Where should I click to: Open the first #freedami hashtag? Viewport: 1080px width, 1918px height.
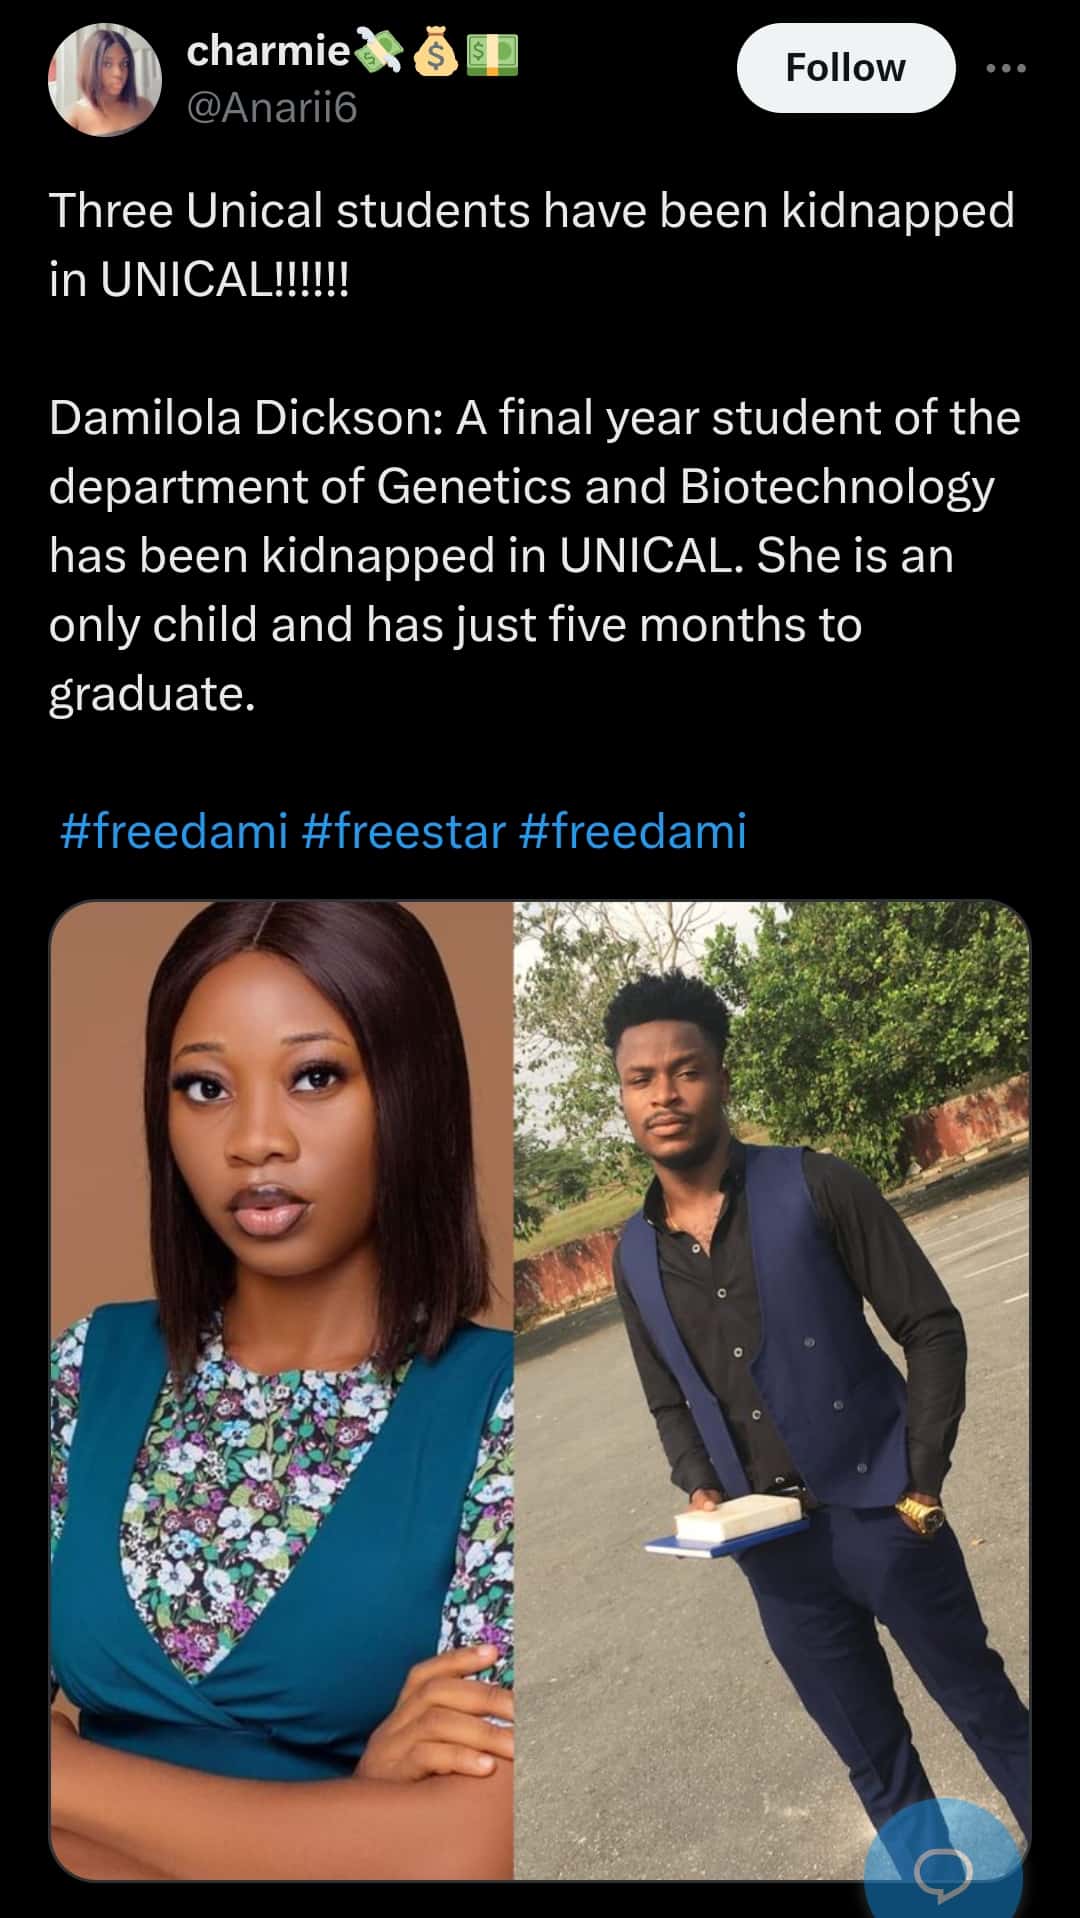pyautogui.click(x=174, y=830)
